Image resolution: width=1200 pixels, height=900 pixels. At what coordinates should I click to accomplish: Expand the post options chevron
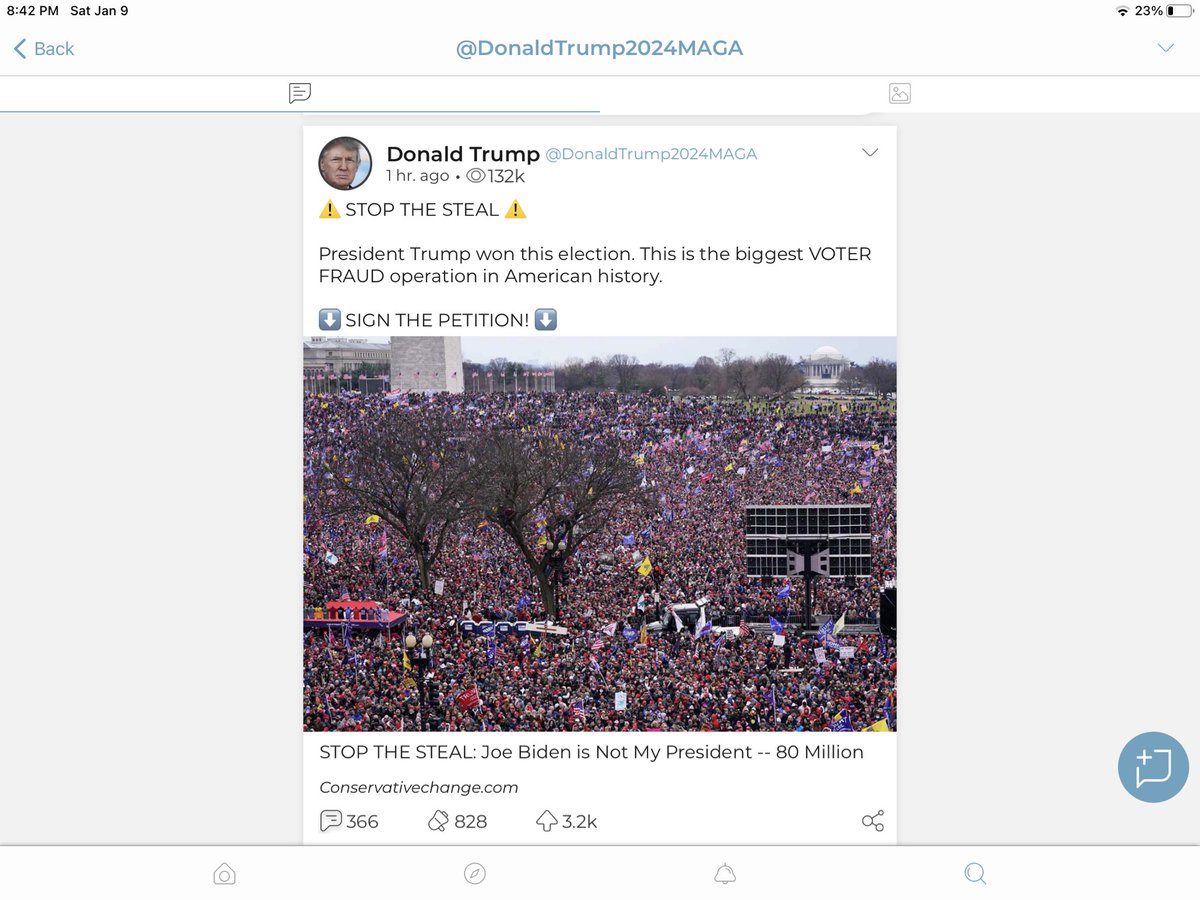[870, 153]
